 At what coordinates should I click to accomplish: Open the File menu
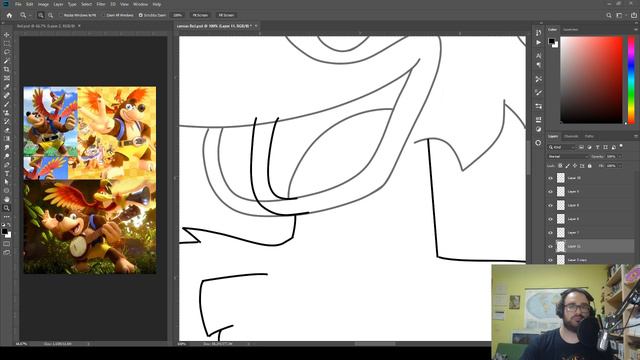pos(18,4)
